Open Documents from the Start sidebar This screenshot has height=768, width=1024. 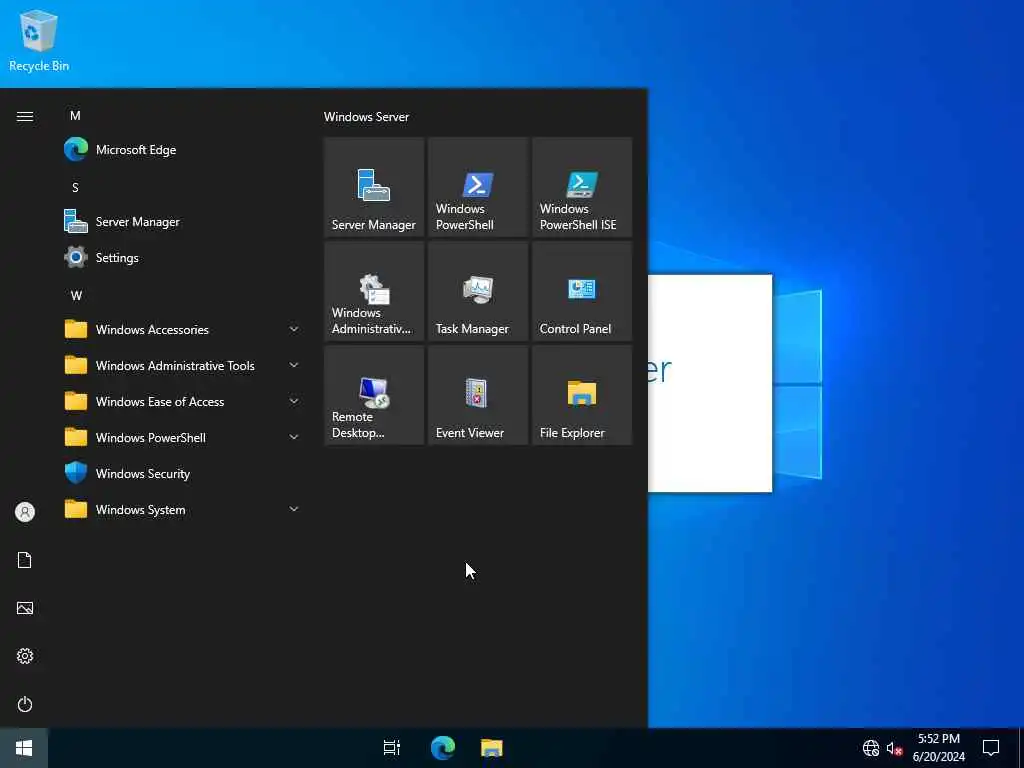coord(25,560)
